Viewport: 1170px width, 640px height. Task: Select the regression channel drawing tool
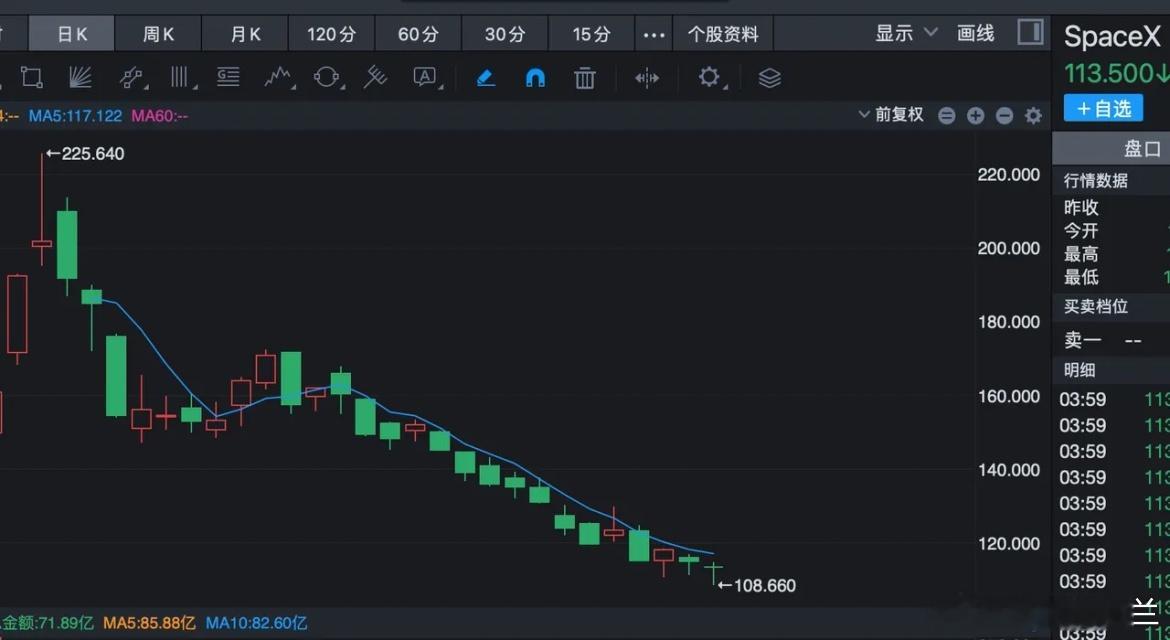(131, 78)
